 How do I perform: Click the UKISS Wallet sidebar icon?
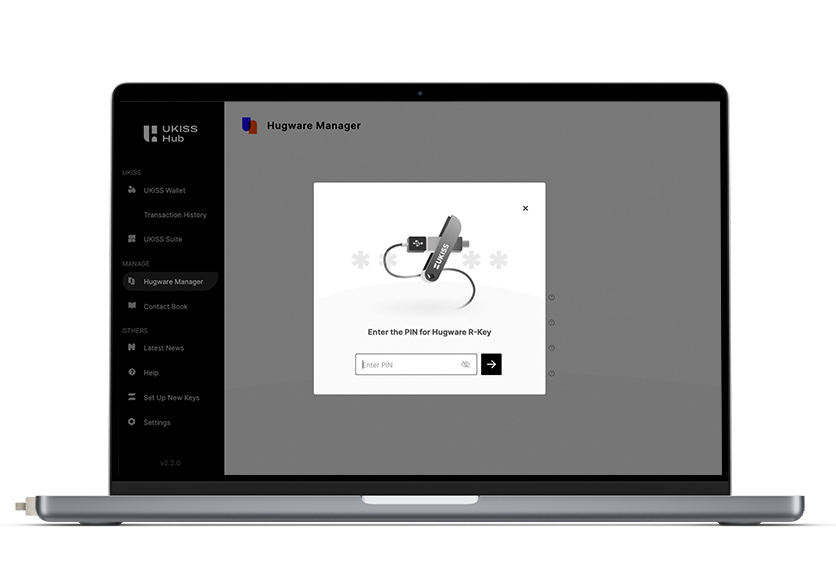point(132,190)
